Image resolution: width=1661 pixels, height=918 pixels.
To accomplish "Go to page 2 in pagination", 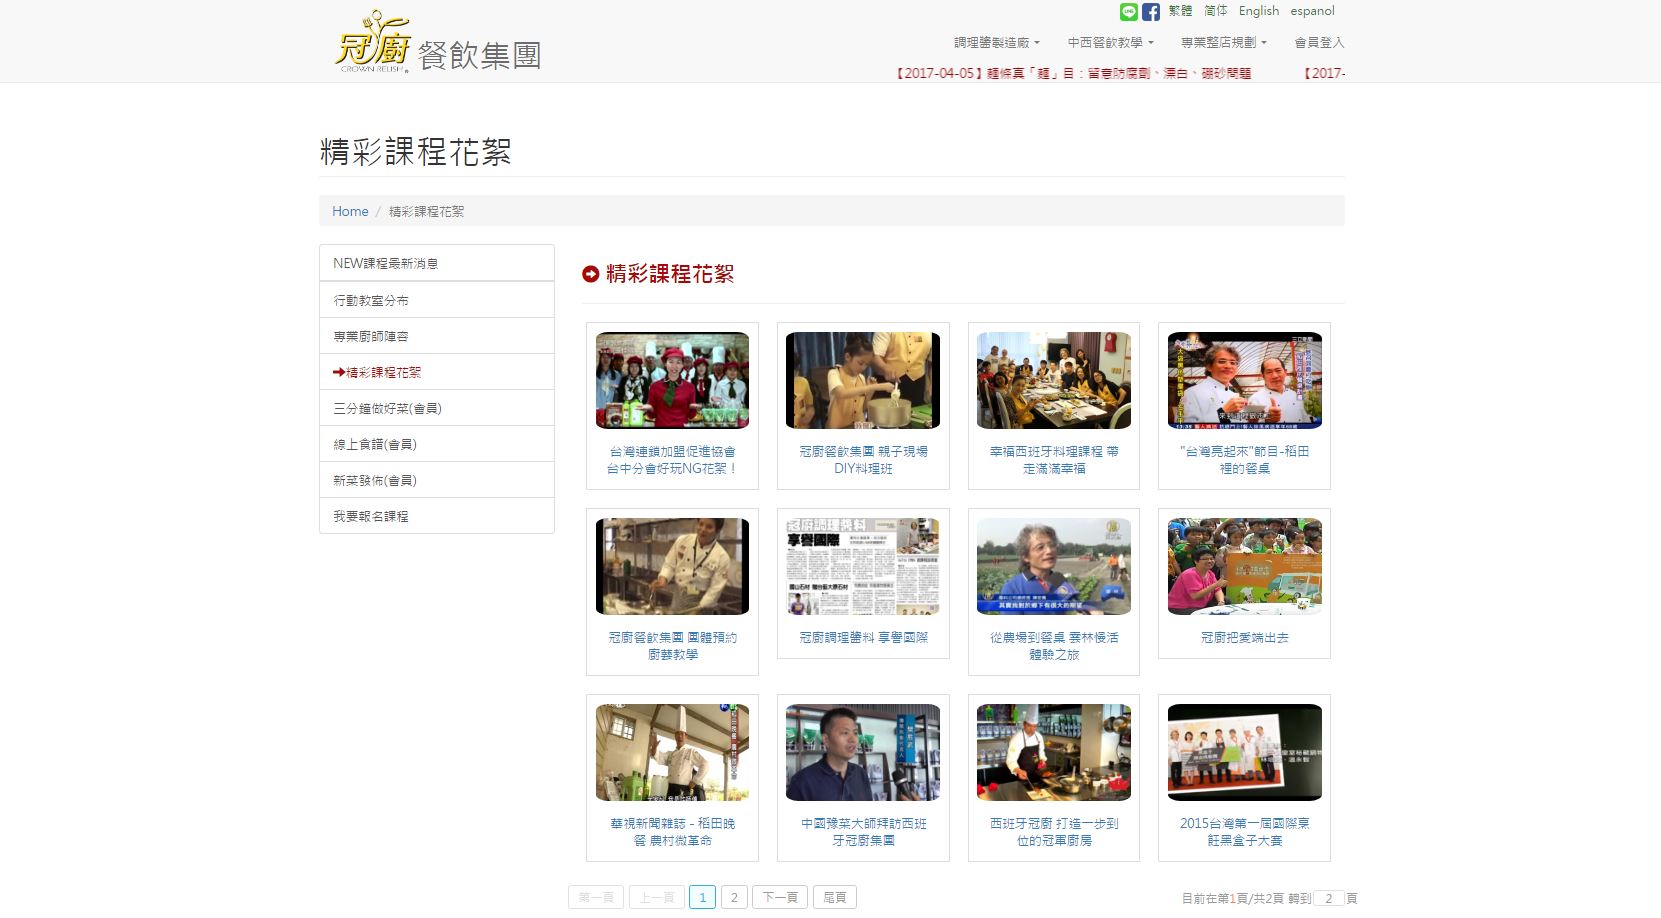I will [x=734, y=897].
